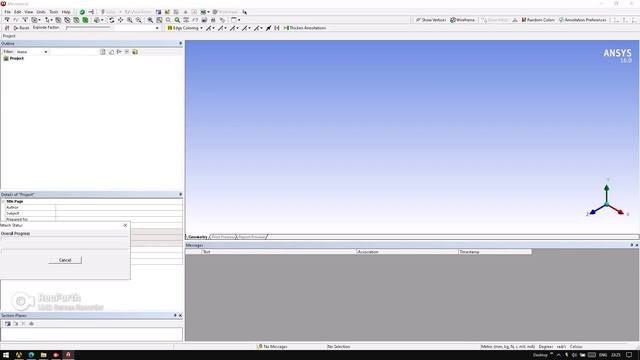This screenshot has height=360, width=640.
Task: Pin the Messages panel
Action: coord(631,245)
